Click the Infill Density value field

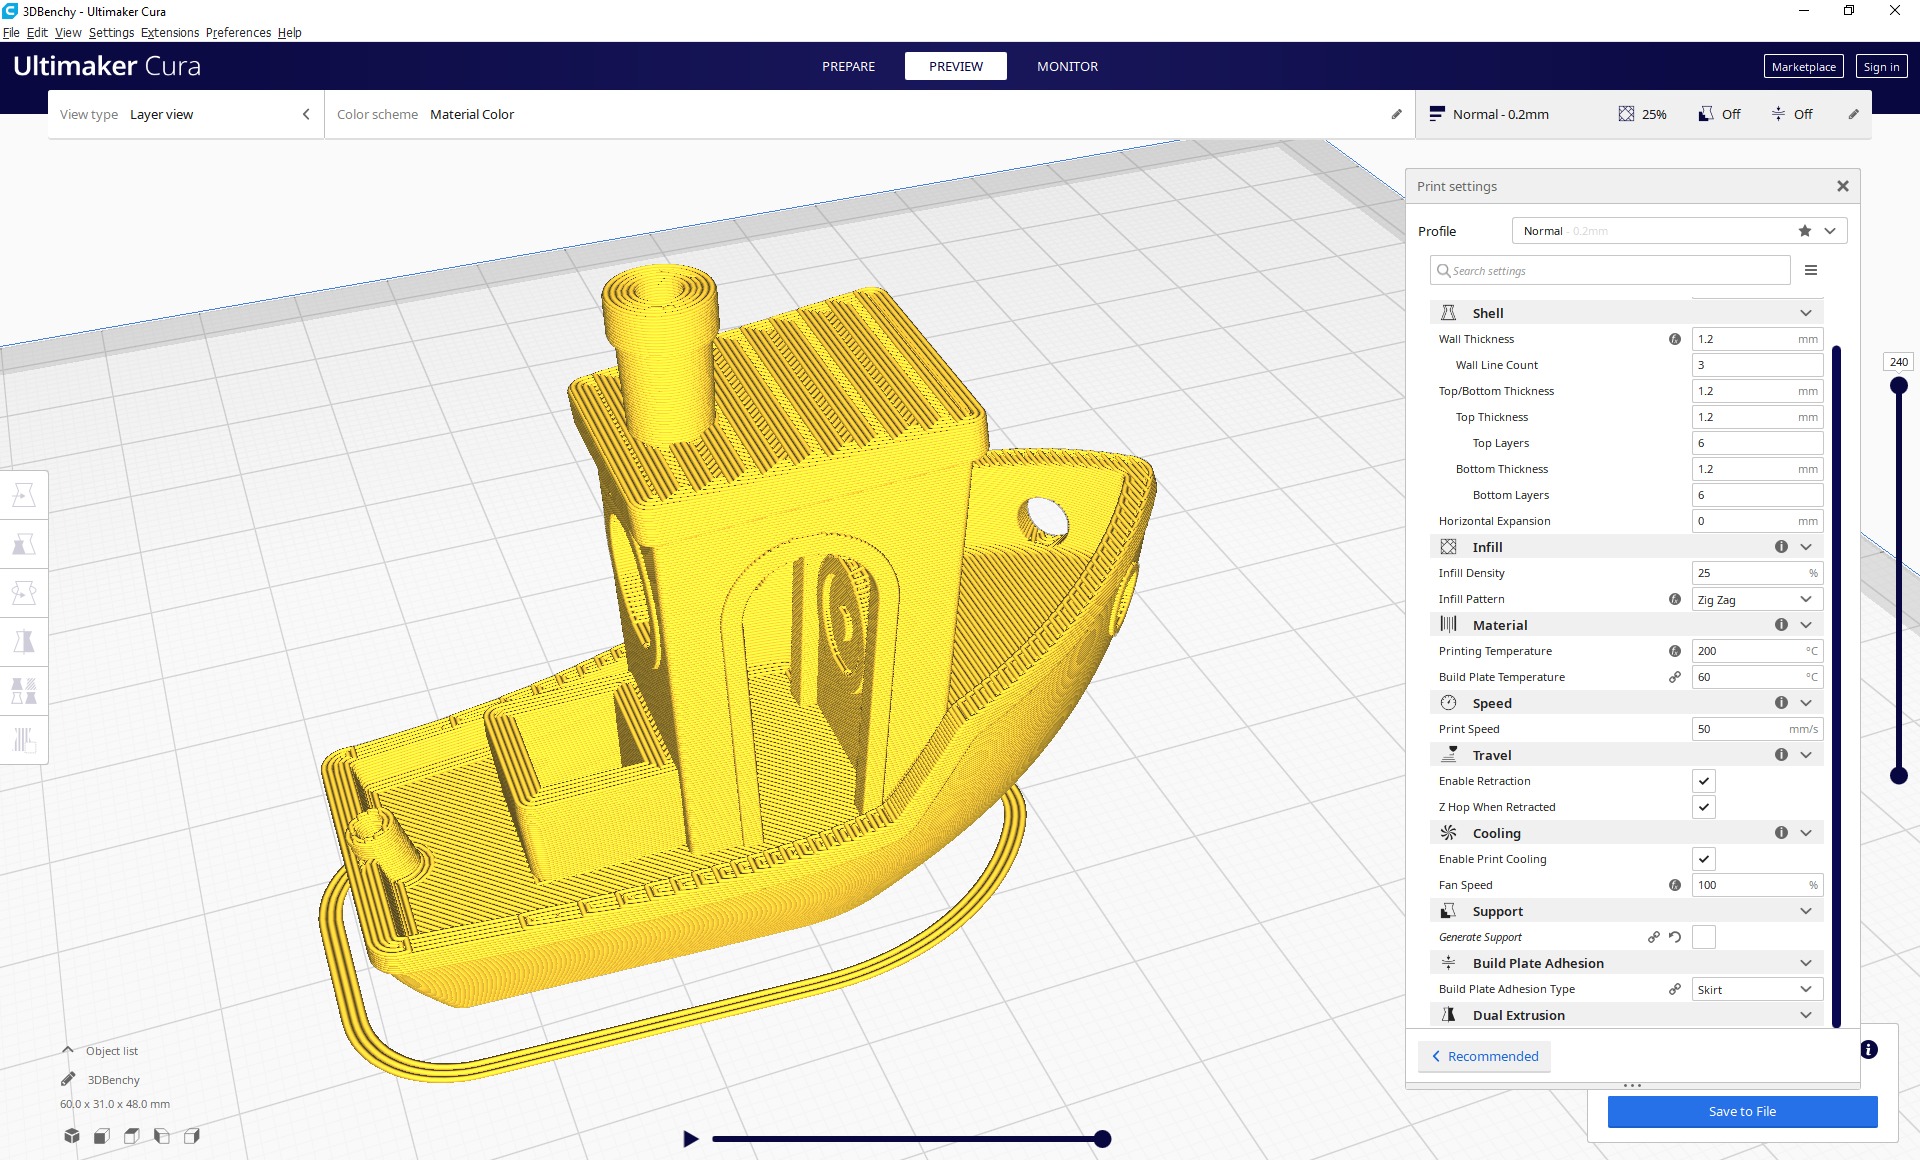1757,573
